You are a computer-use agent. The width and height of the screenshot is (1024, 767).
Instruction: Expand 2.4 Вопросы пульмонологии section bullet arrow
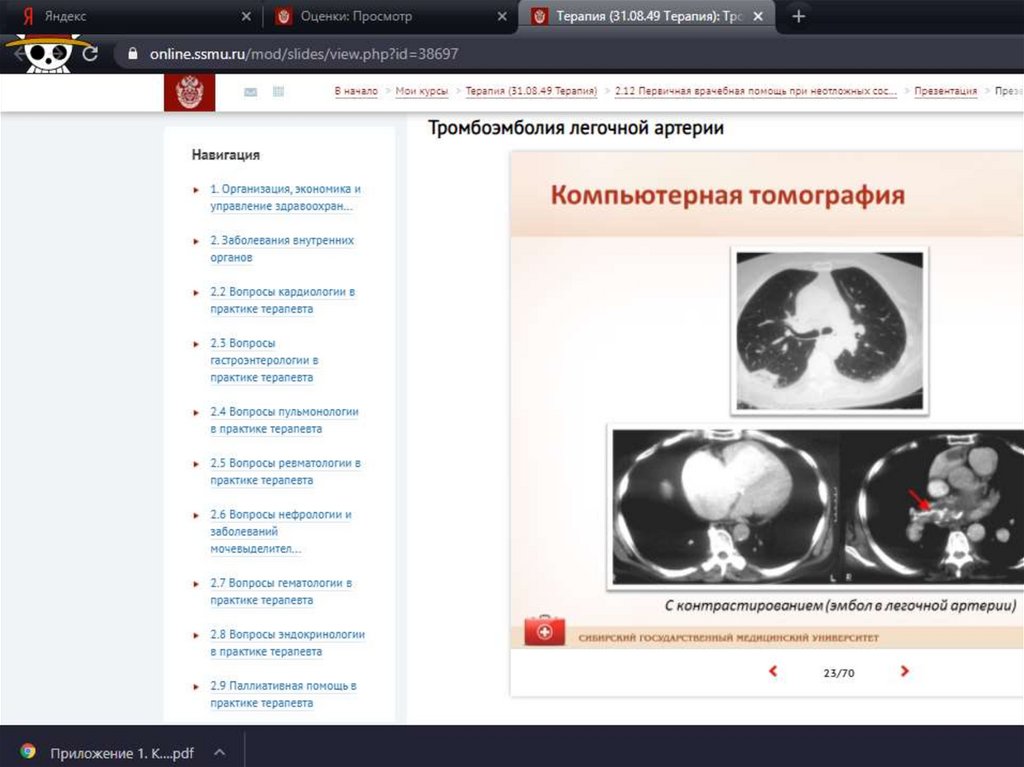tap(197, 413)
